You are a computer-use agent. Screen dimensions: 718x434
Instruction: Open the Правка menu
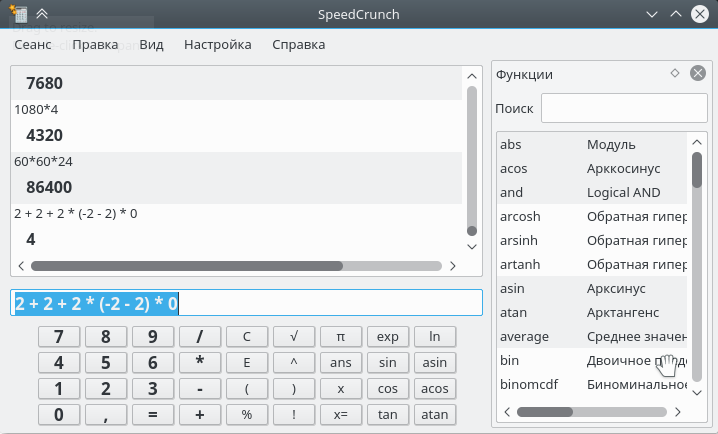(95, 44)
